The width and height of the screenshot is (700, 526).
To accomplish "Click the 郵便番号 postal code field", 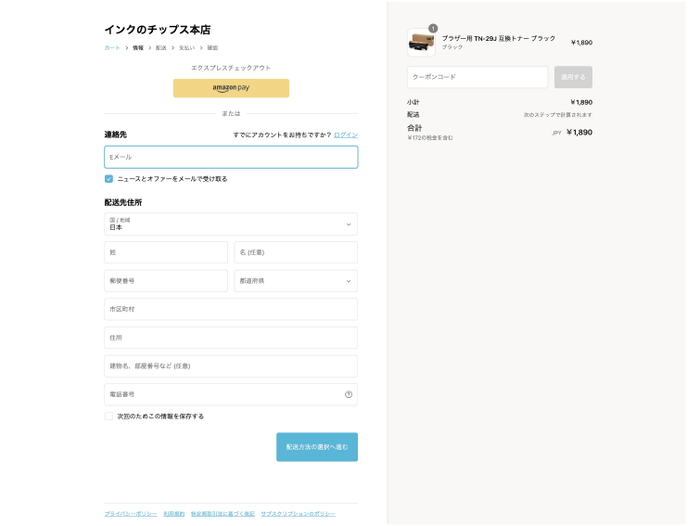I will pyautogui.click(x=166, y=281).
